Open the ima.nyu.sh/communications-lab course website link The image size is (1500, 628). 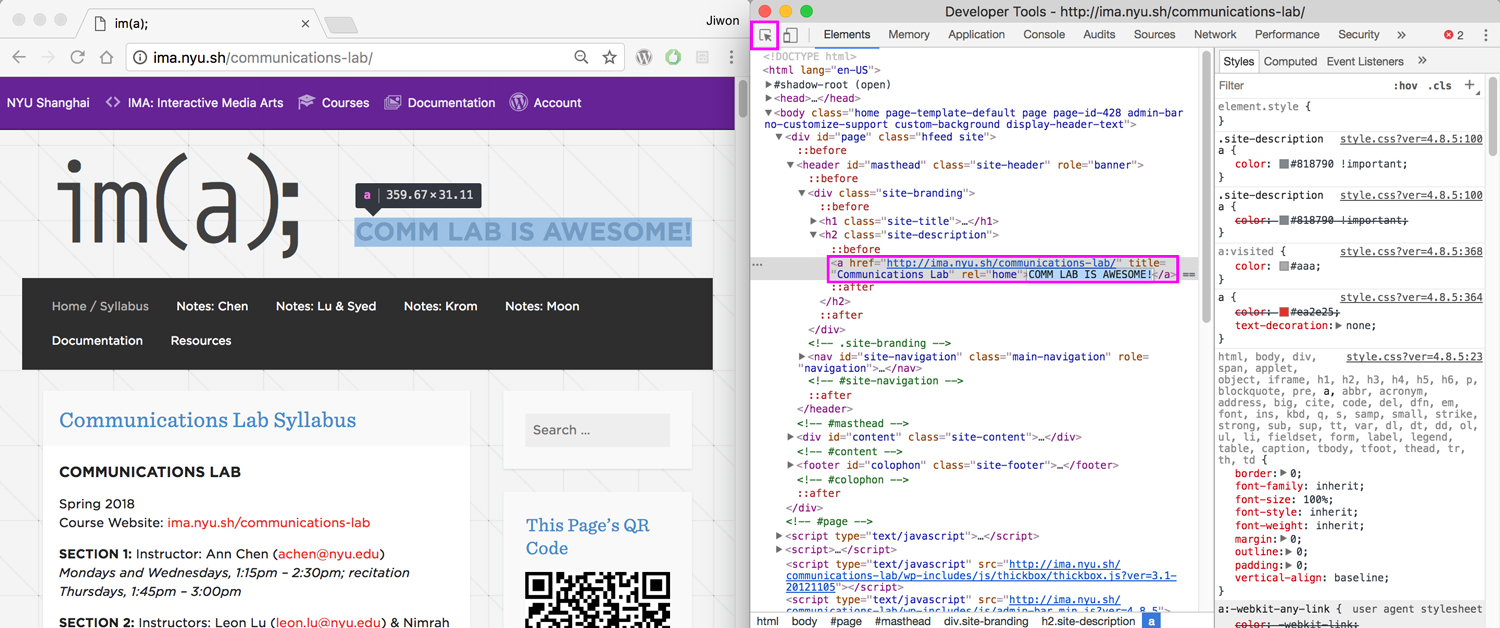[x=268, y=523]
